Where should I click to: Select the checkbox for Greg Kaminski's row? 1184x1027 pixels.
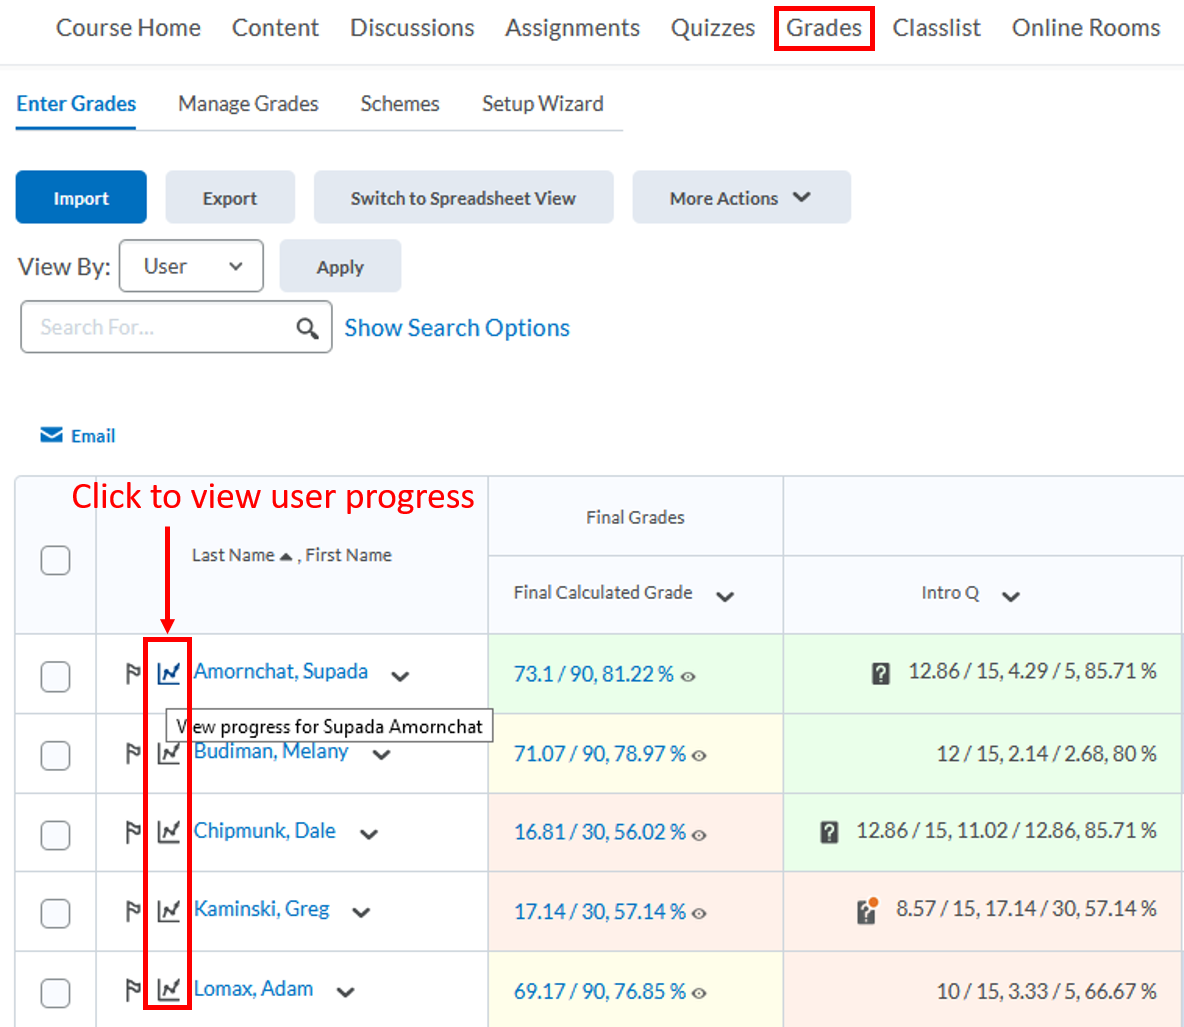(x=55, y=912)
